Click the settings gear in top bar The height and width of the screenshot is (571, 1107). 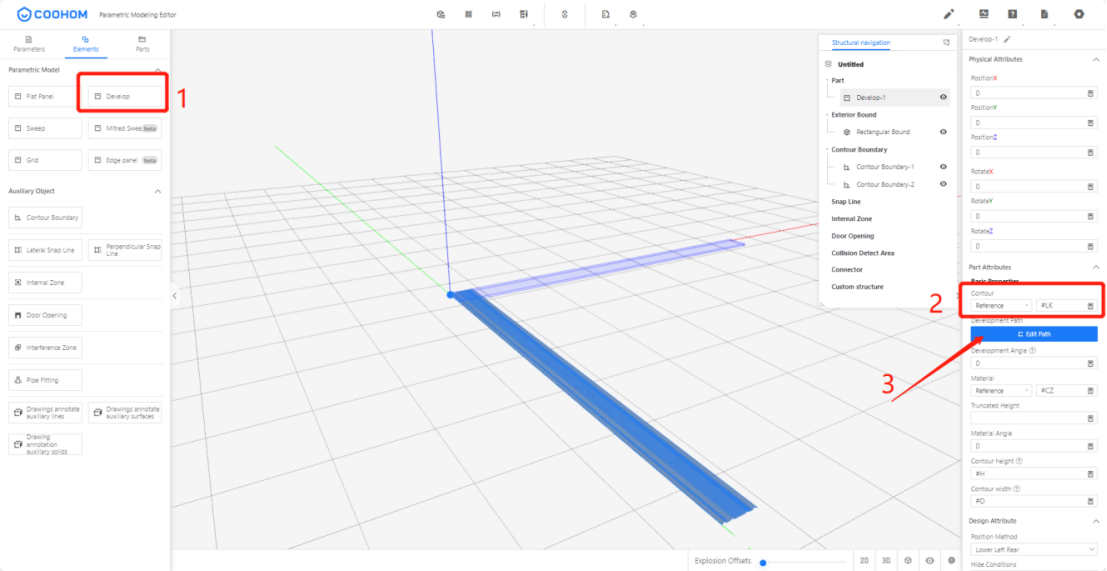(x=1078, y=14)
